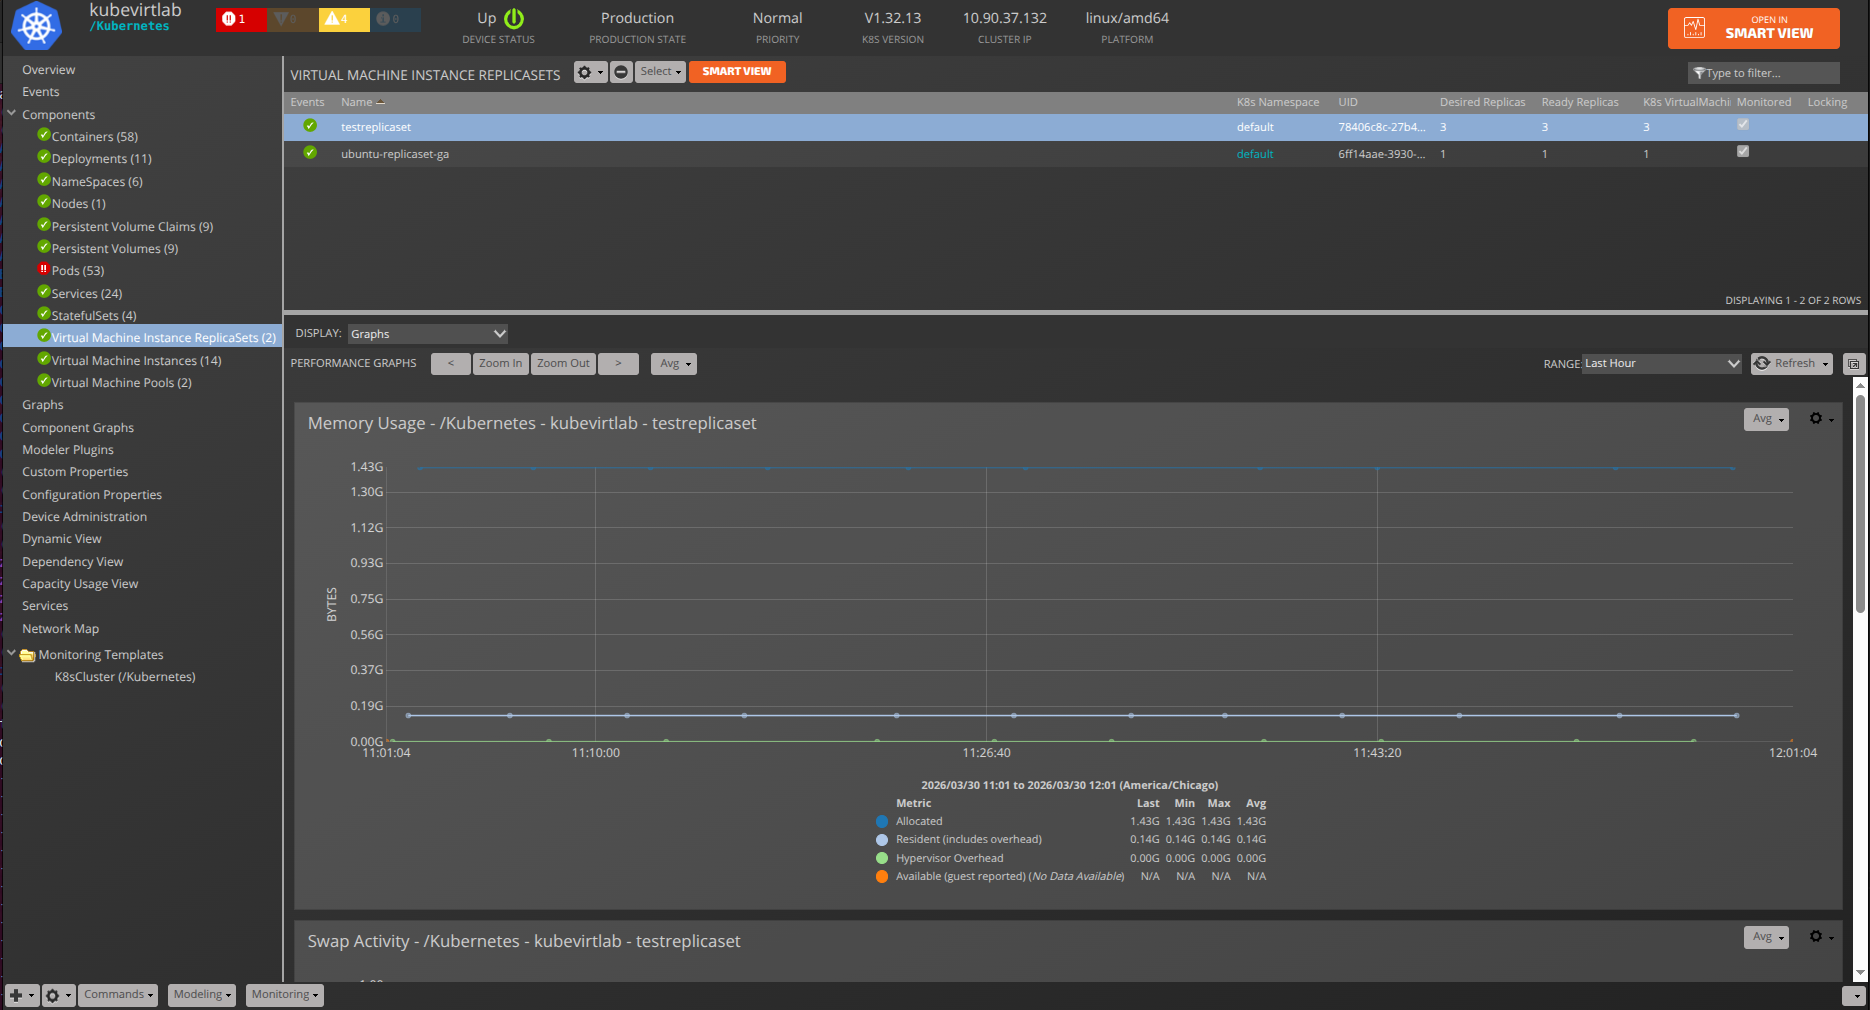Viewport: 1870px width, 1010px height.
Task: Click the Kubernetes helm logo icon
Action: (x=36, y=26)
